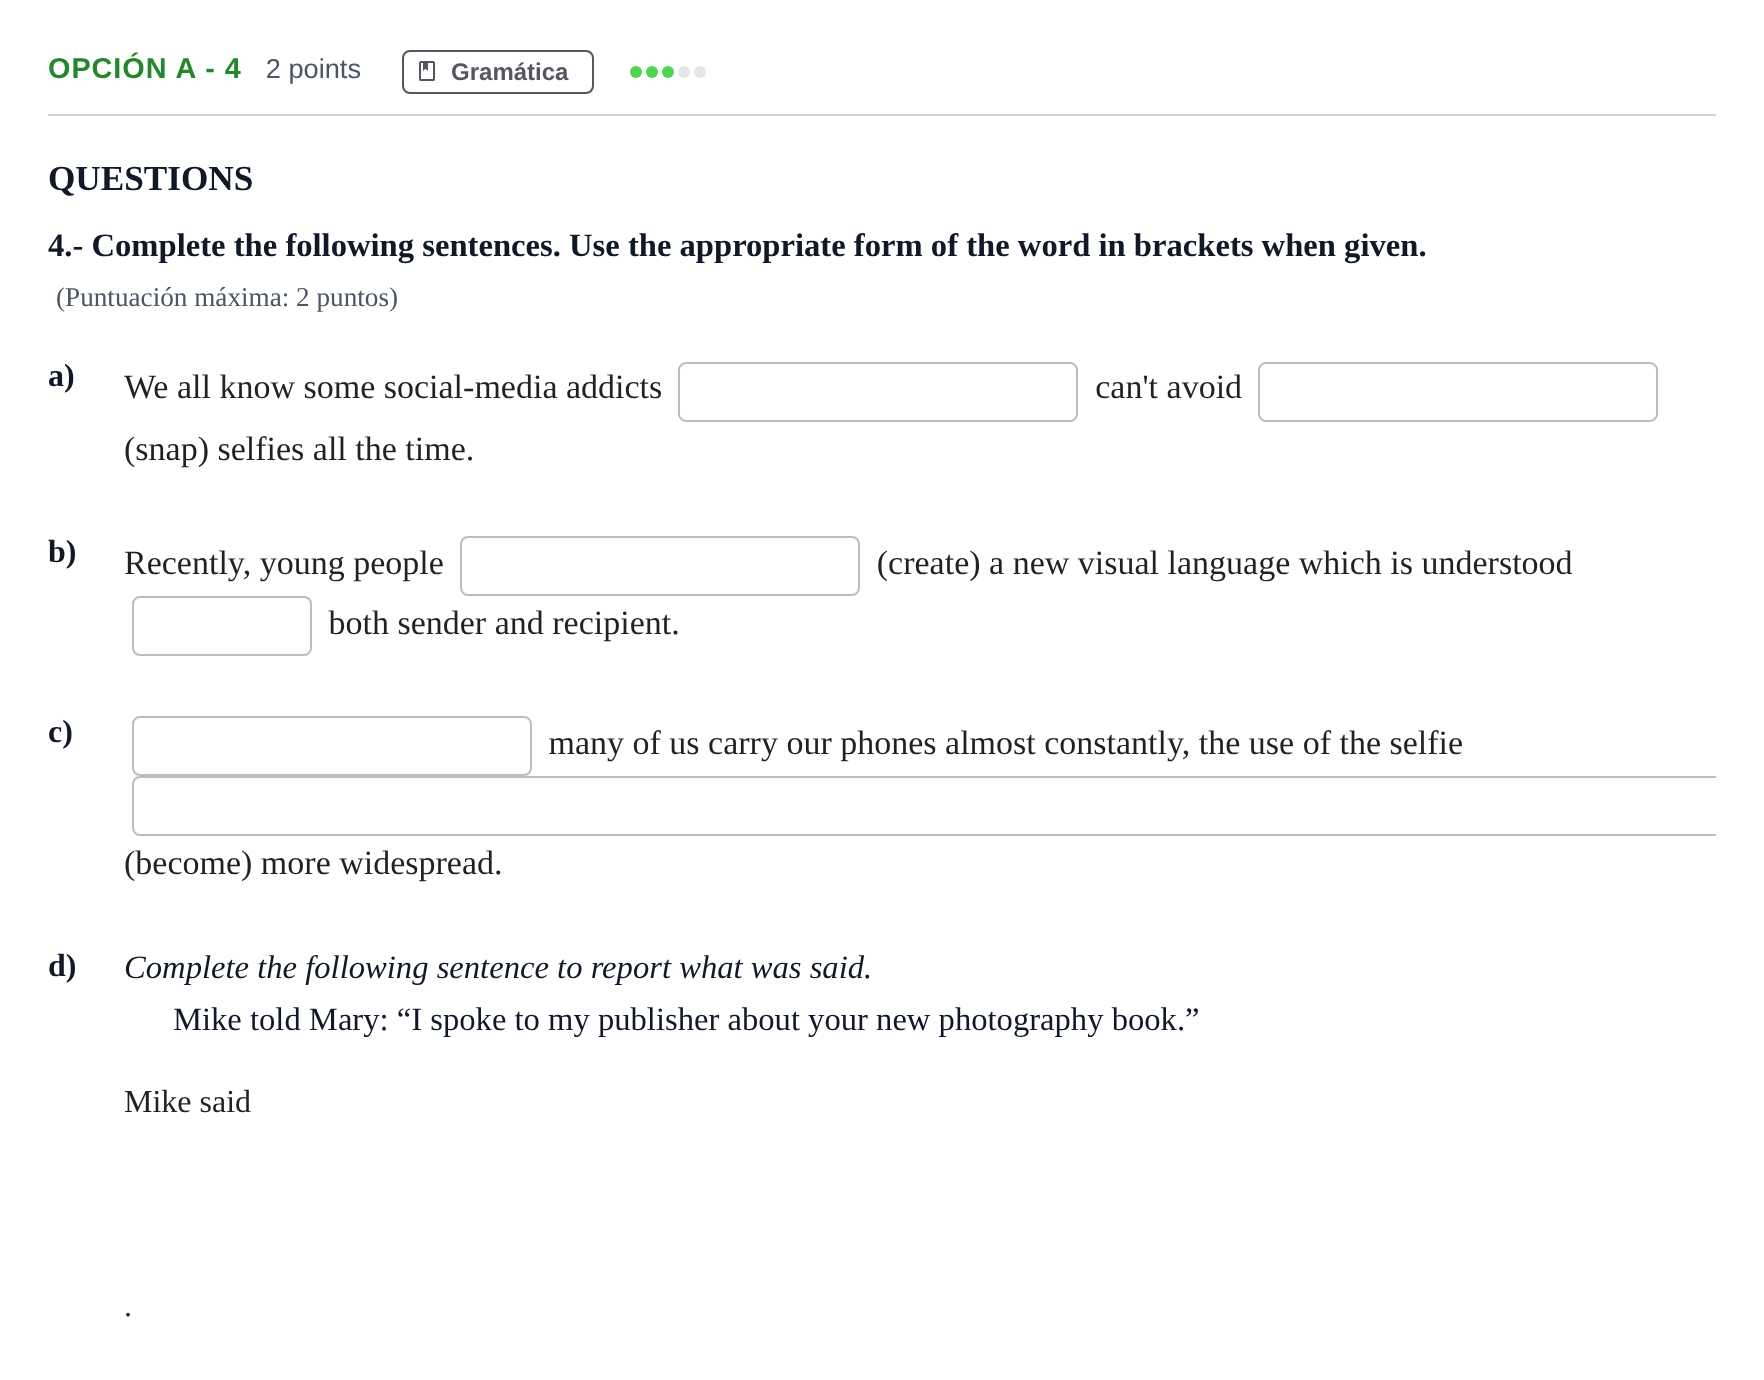Click the 'Mike said' text
Screen dimensions: 1764x1380
(x=188, y=1102)
